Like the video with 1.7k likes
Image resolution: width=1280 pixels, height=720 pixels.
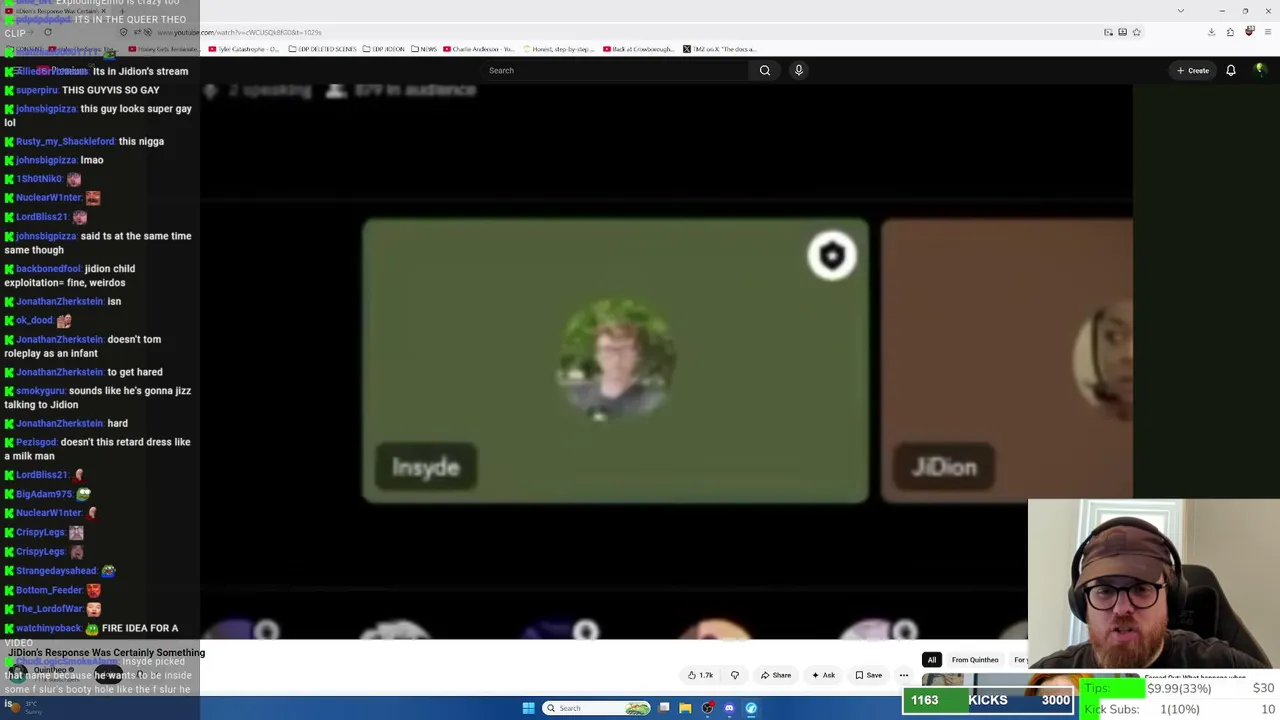pyautogui.click(x=700, y=675)
